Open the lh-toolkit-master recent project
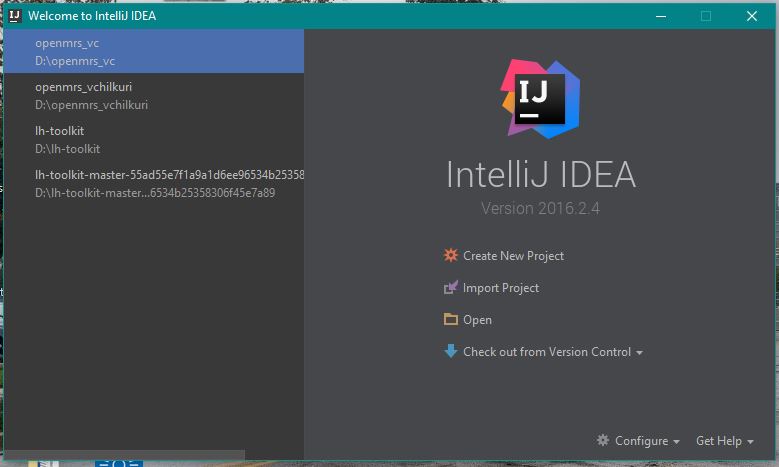The height and width of the screenshot is (467, 779). [154, 183]
